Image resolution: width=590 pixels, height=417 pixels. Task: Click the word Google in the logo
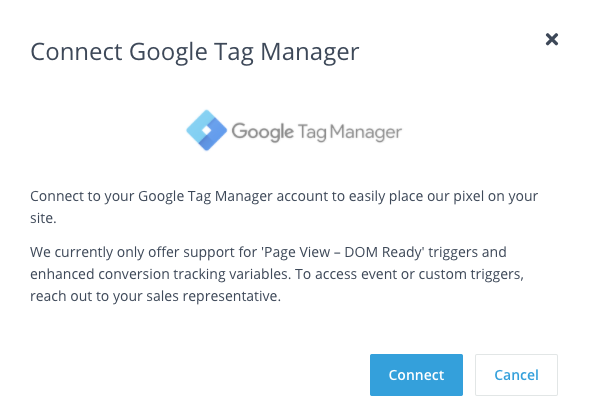[262, 132]
